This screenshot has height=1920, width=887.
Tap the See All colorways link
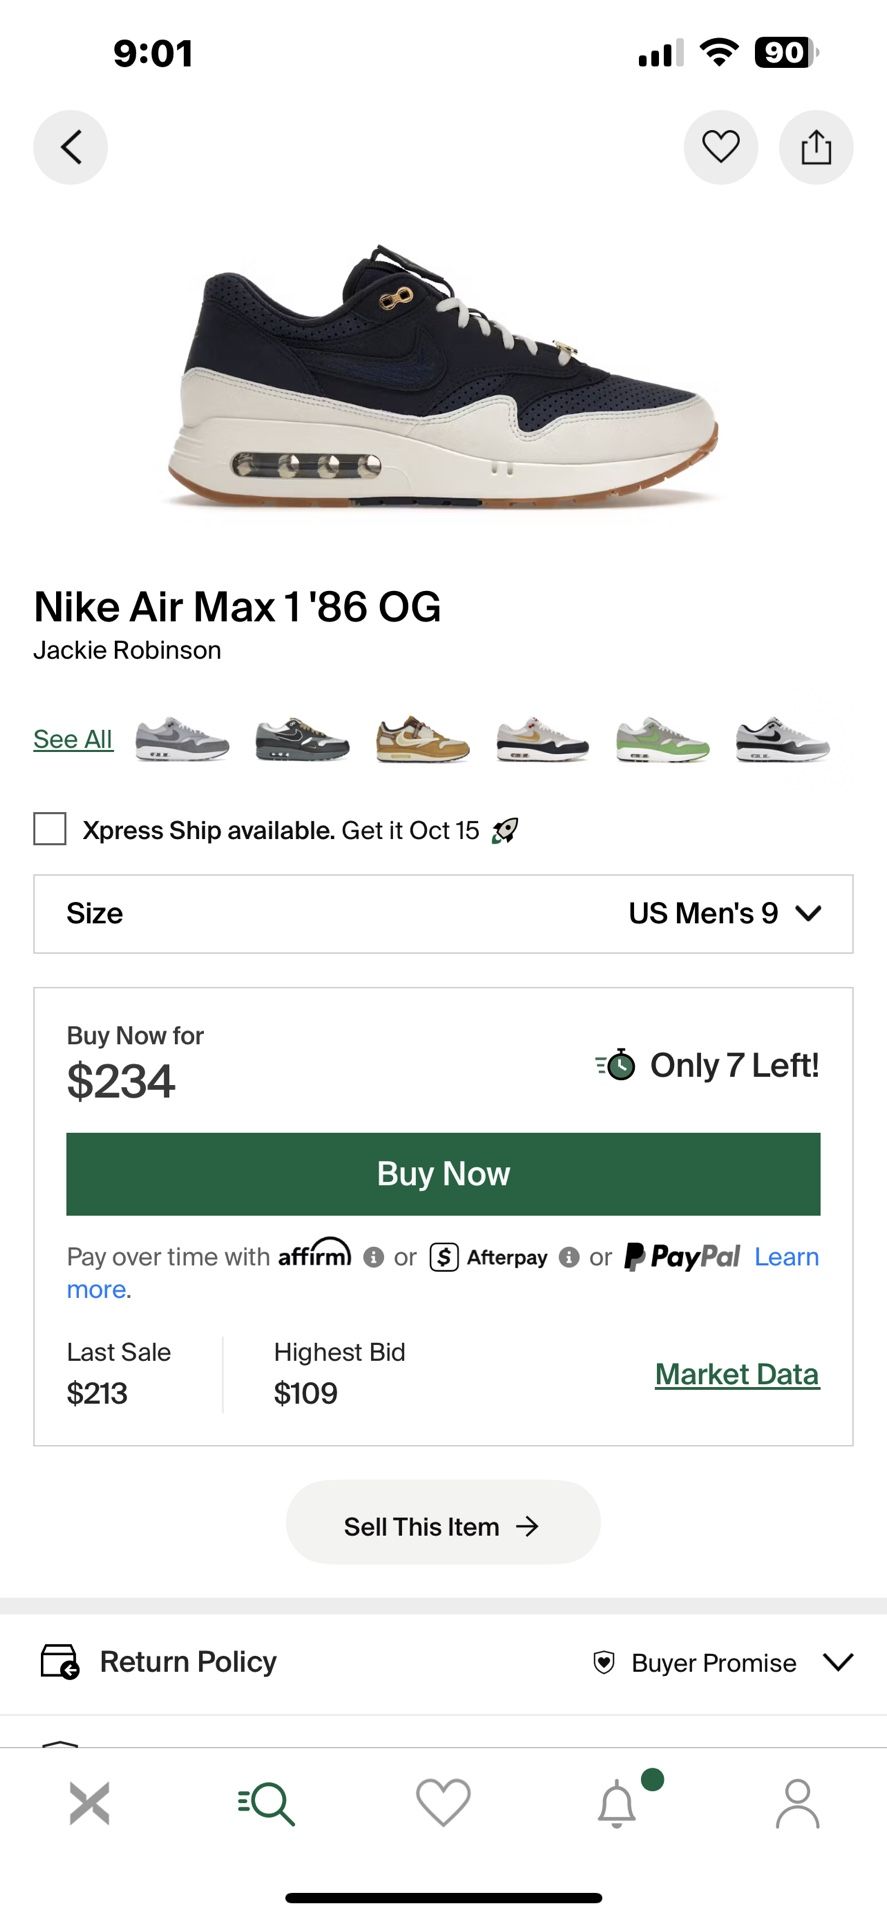pos(73,739)
